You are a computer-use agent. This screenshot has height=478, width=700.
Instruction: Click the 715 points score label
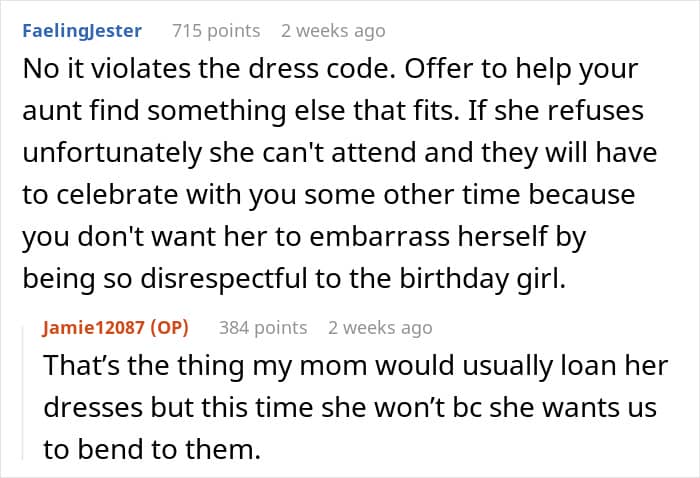point(216,31)
